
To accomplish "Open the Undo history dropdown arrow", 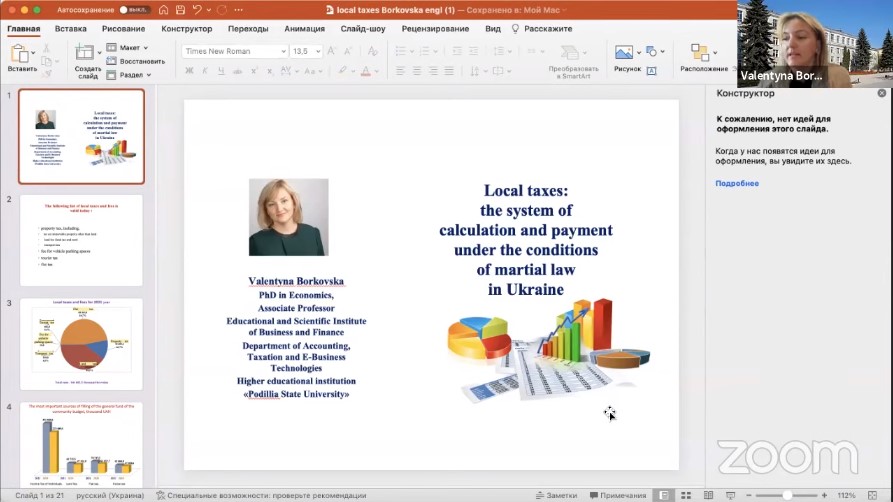I will pos(208,10).
